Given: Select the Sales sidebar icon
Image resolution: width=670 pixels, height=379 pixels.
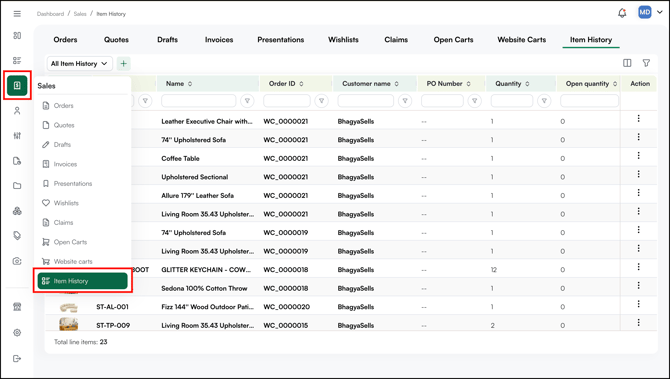Looking at the screenshot, I should tap(17, 85).
